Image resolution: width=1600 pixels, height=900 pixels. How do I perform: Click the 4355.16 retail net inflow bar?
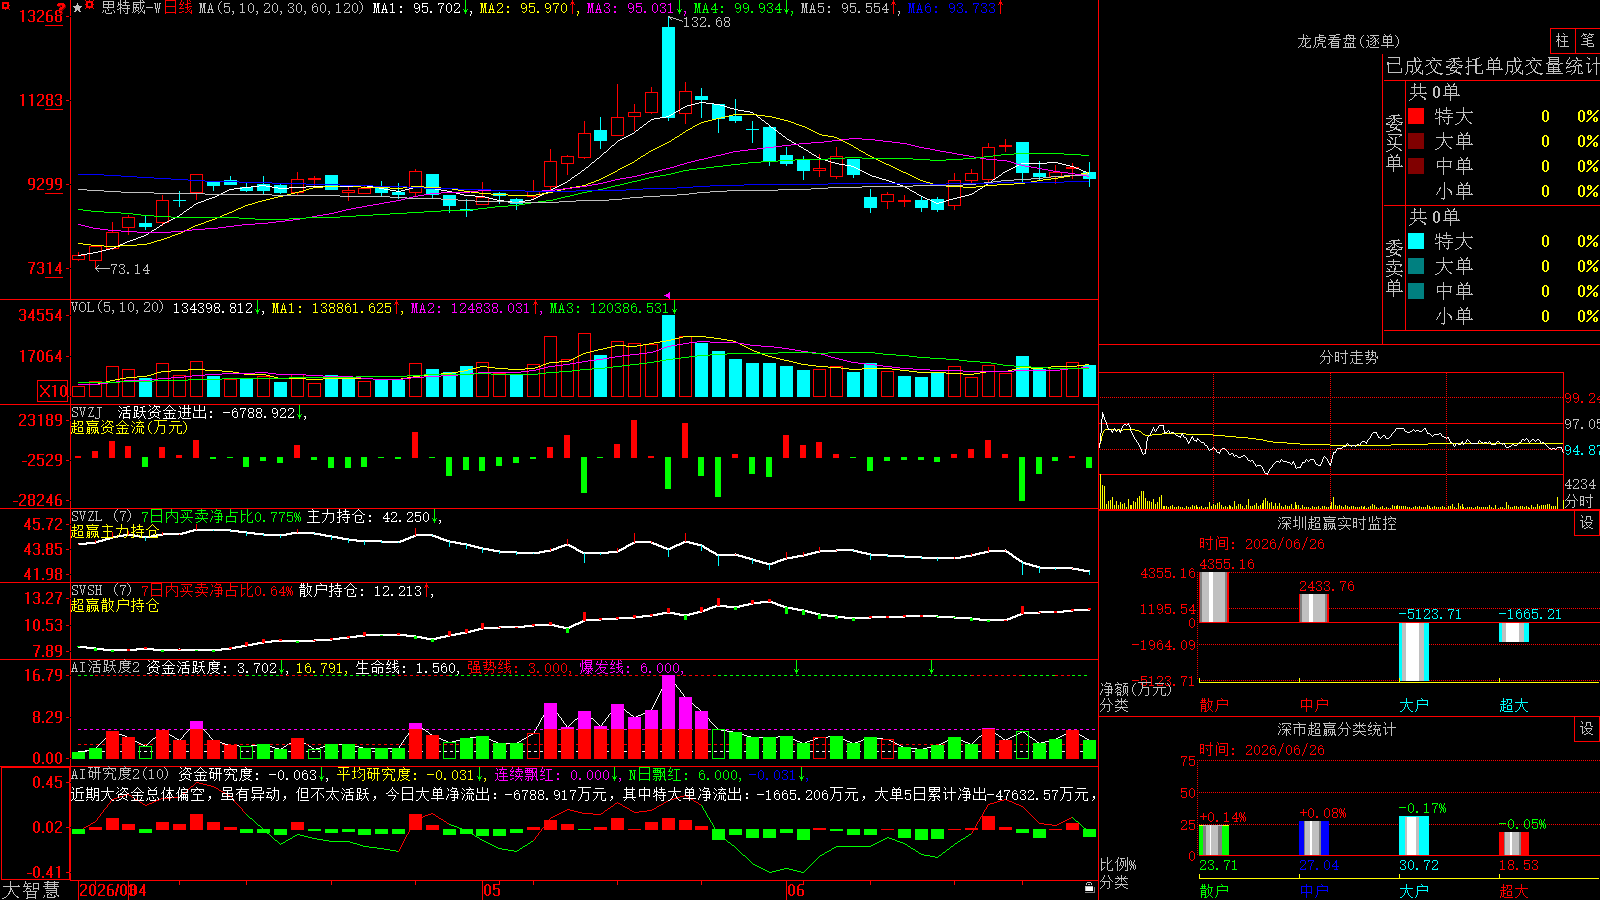tap(1214, 597)
